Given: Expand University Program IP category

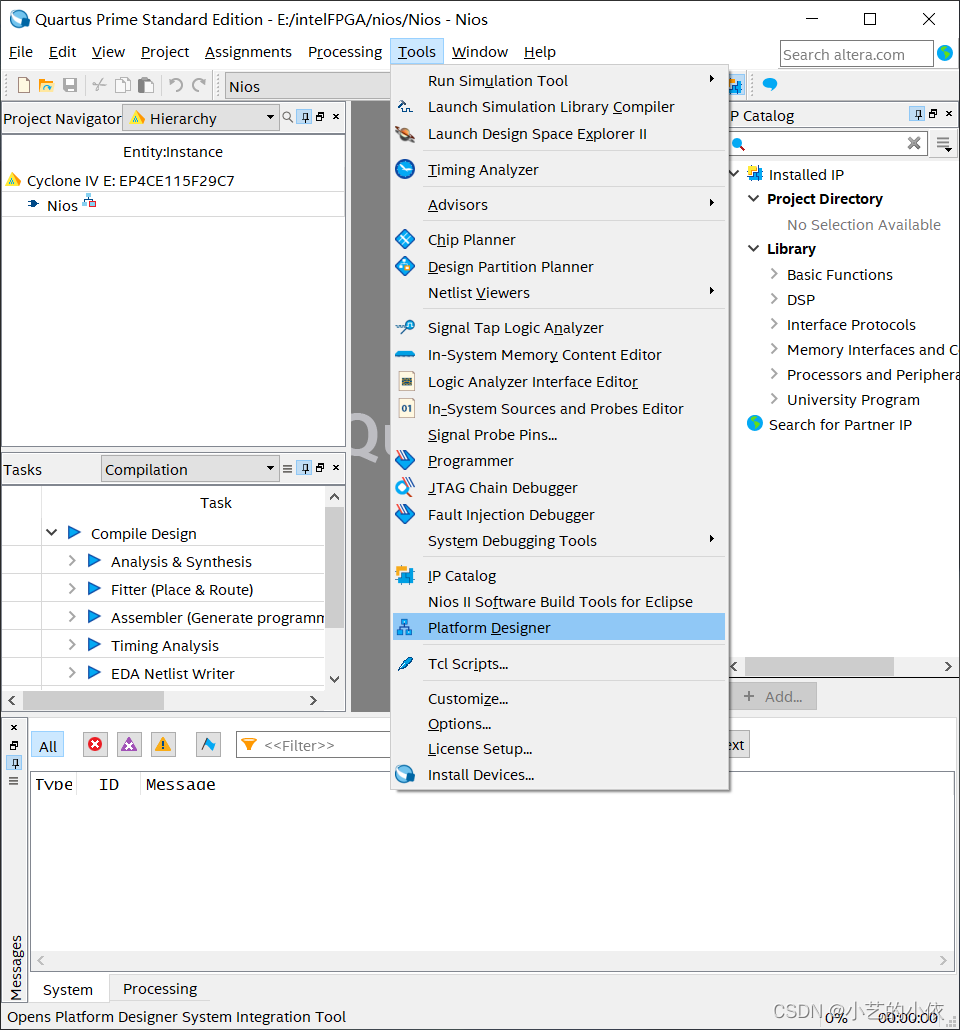Looking at the screenshot, I should click(774, 399).
